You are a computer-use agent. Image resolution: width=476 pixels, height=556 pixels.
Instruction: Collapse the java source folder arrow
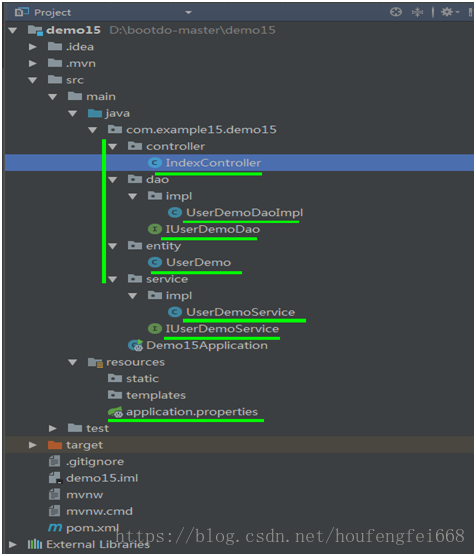(73, 113)
